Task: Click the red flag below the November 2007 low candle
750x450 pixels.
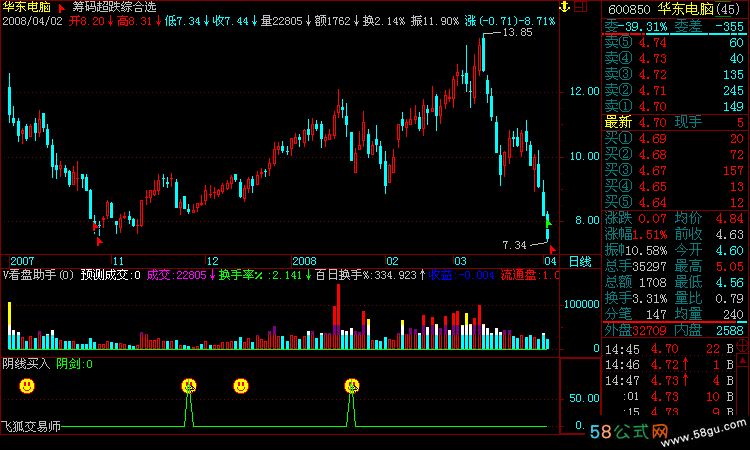Action: point(99,241)
